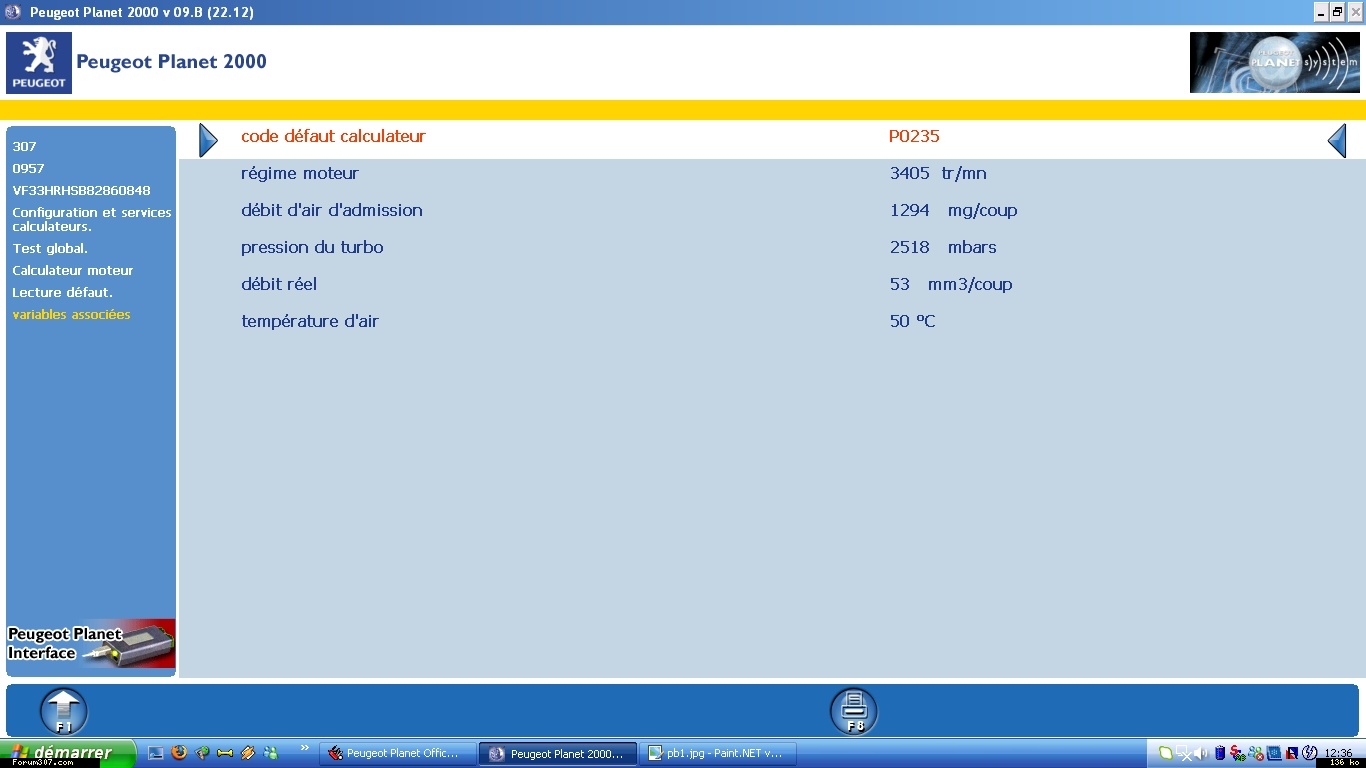Image resolution: width=1366 pixels, height=768 pixels.
Task: Restore down the Peugeot Planet window
Action: tap(1336, 12)
